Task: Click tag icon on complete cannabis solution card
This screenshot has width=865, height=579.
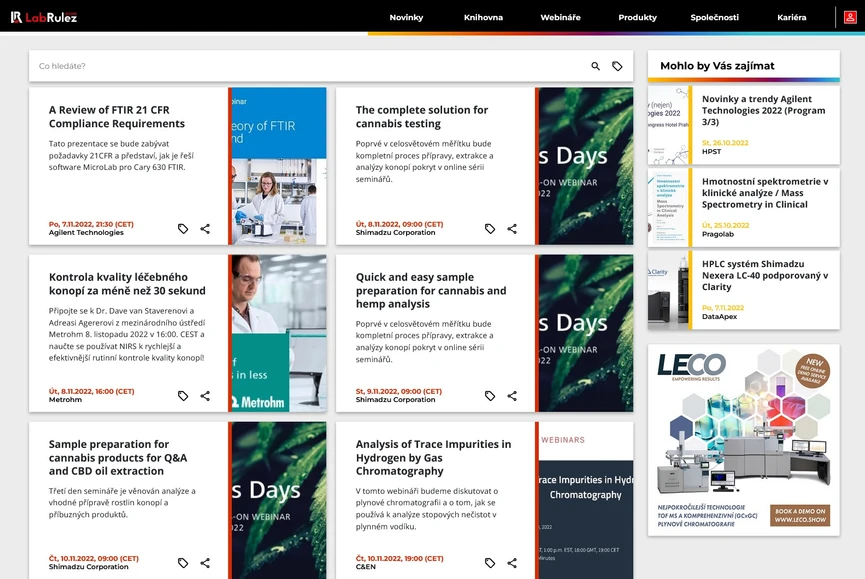Action: click(x=490, y=228)
